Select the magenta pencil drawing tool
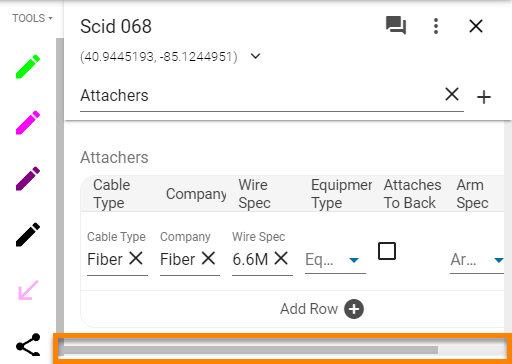 [28, 123]
